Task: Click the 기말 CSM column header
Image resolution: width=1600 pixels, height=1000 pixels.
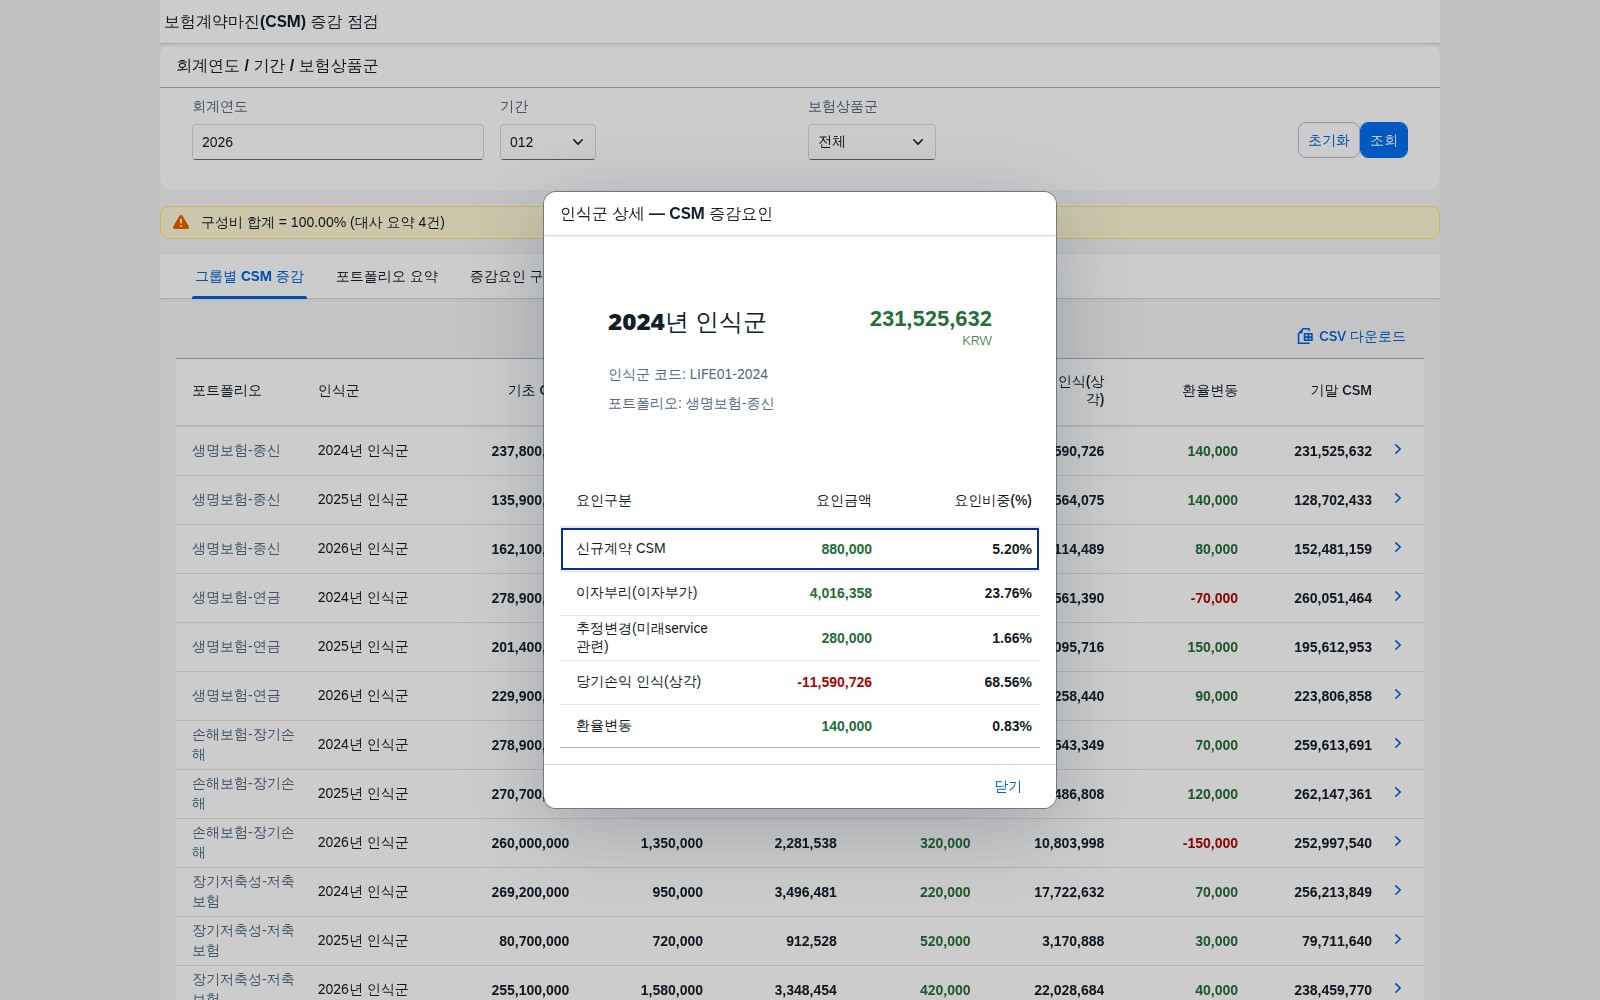Action: click(1341, 391)
